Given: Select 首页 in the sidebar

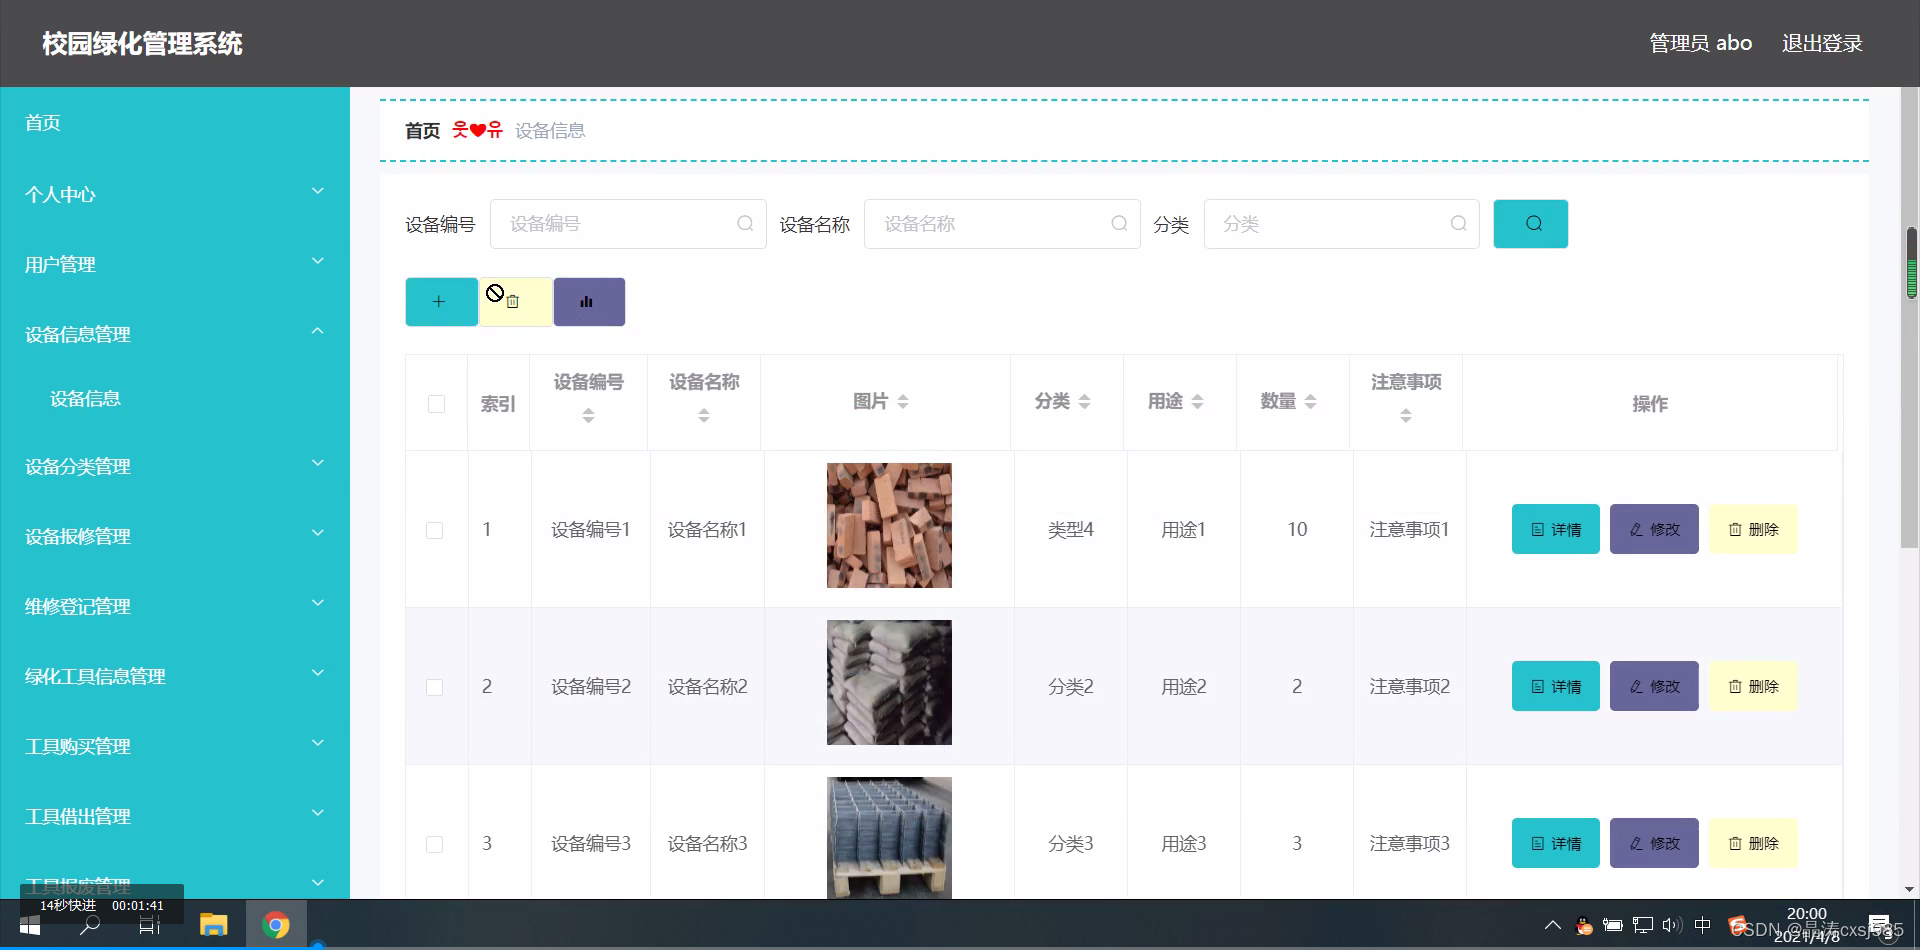Looking at the screenshot, I should tap(42, 122).
